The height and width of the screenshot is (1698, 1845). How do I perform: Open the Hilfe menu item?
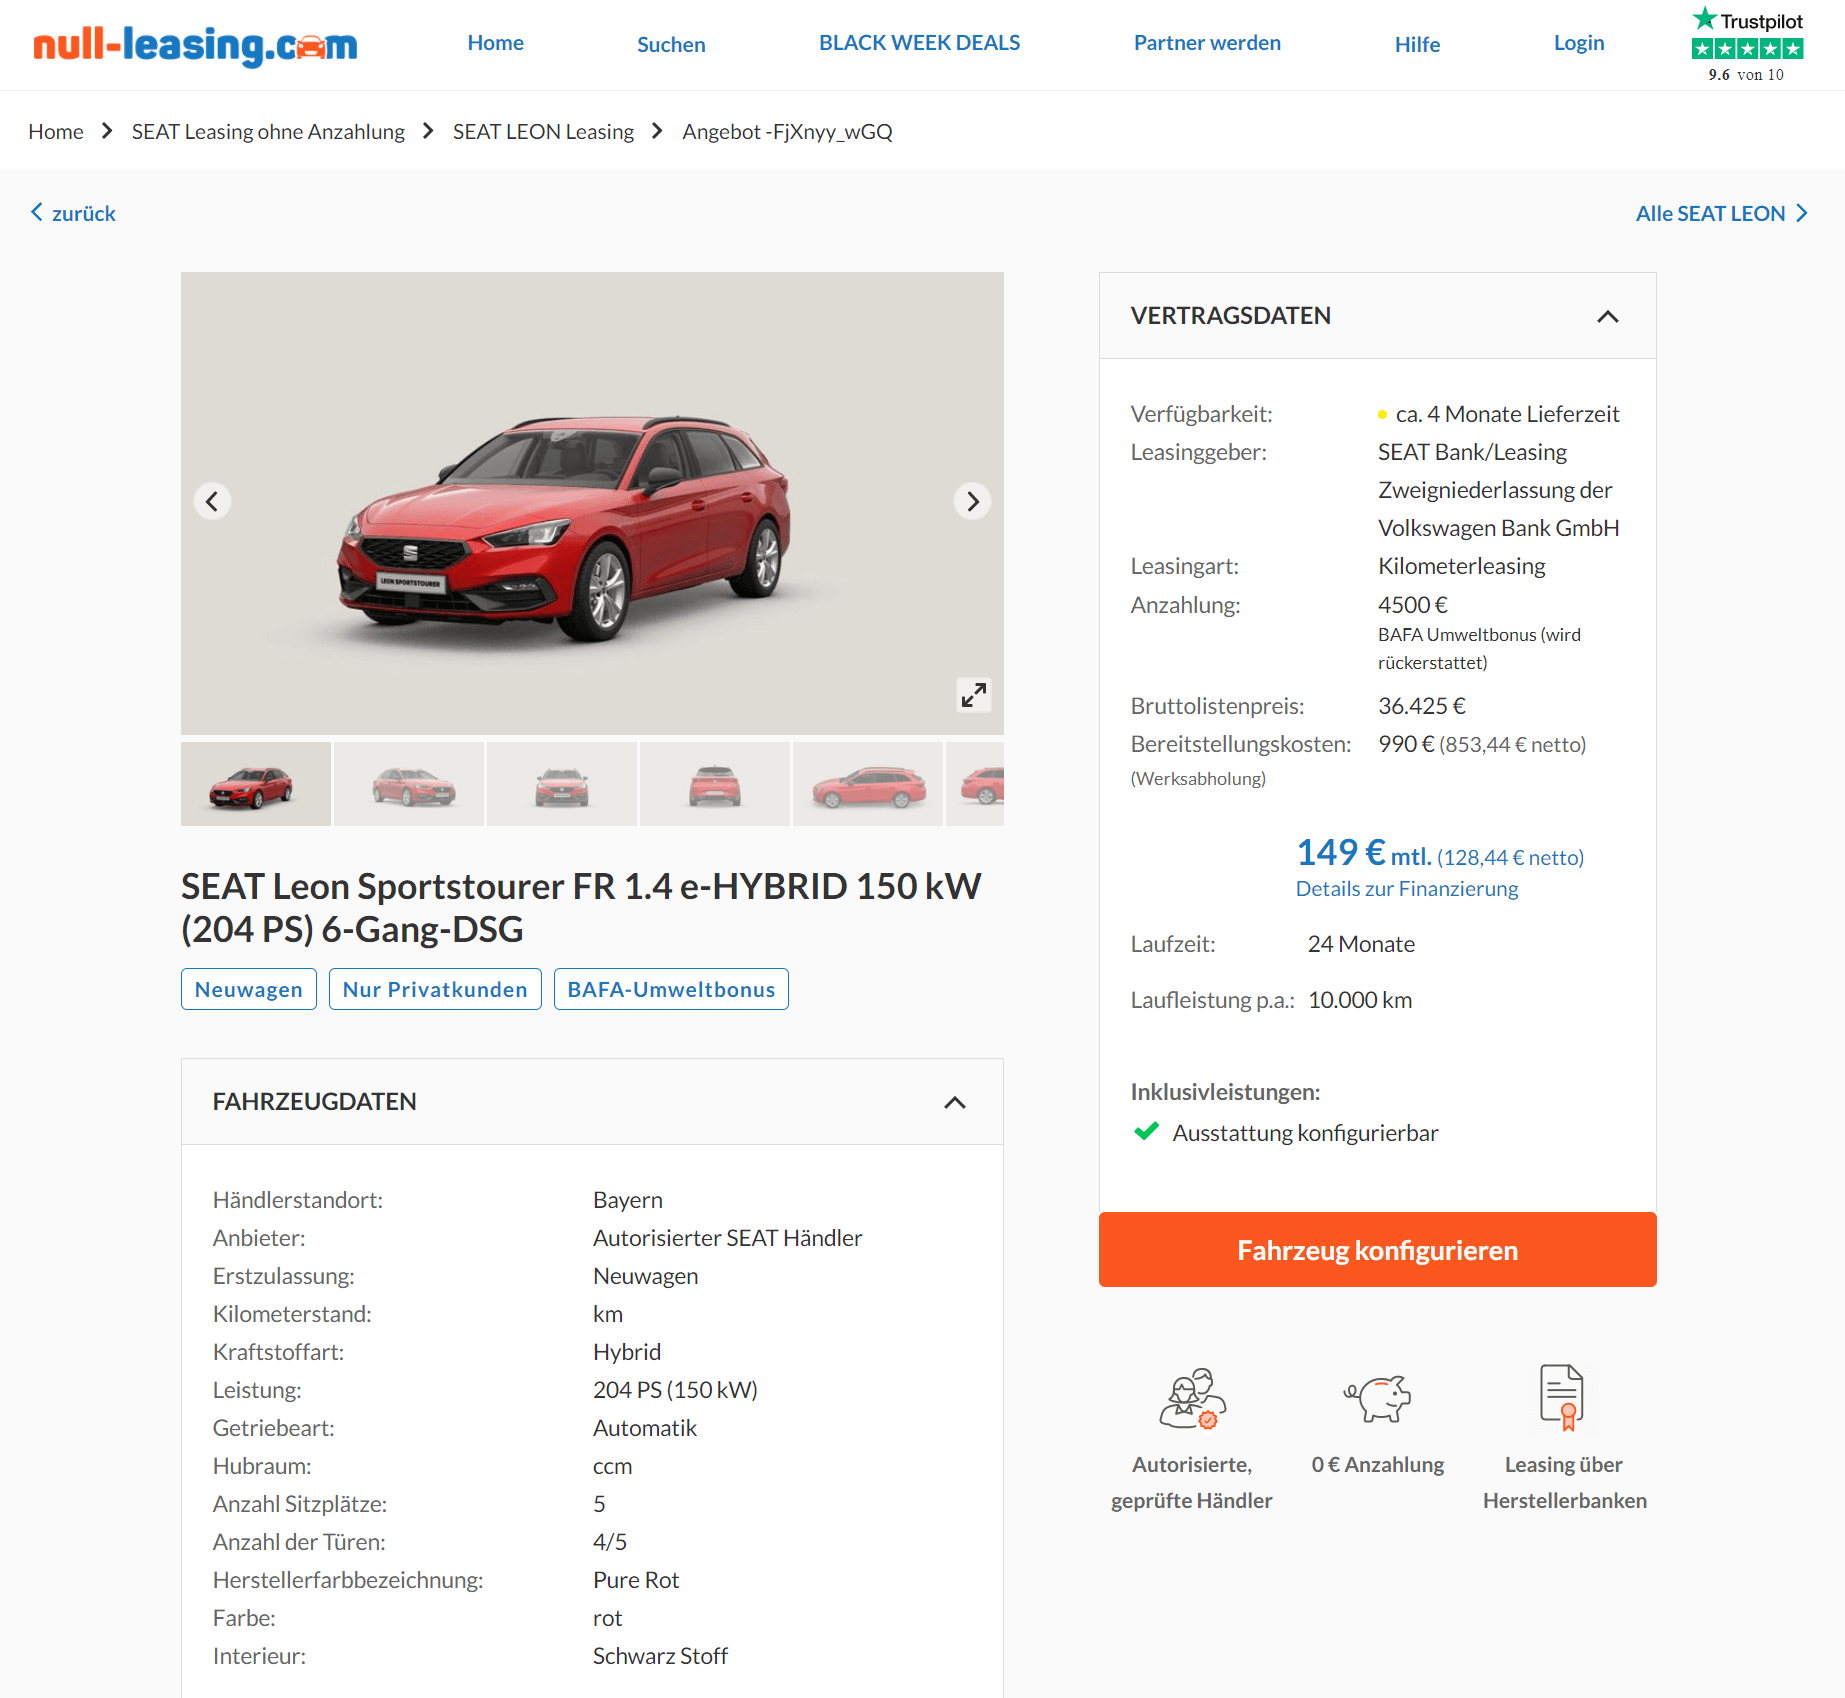1417,45
